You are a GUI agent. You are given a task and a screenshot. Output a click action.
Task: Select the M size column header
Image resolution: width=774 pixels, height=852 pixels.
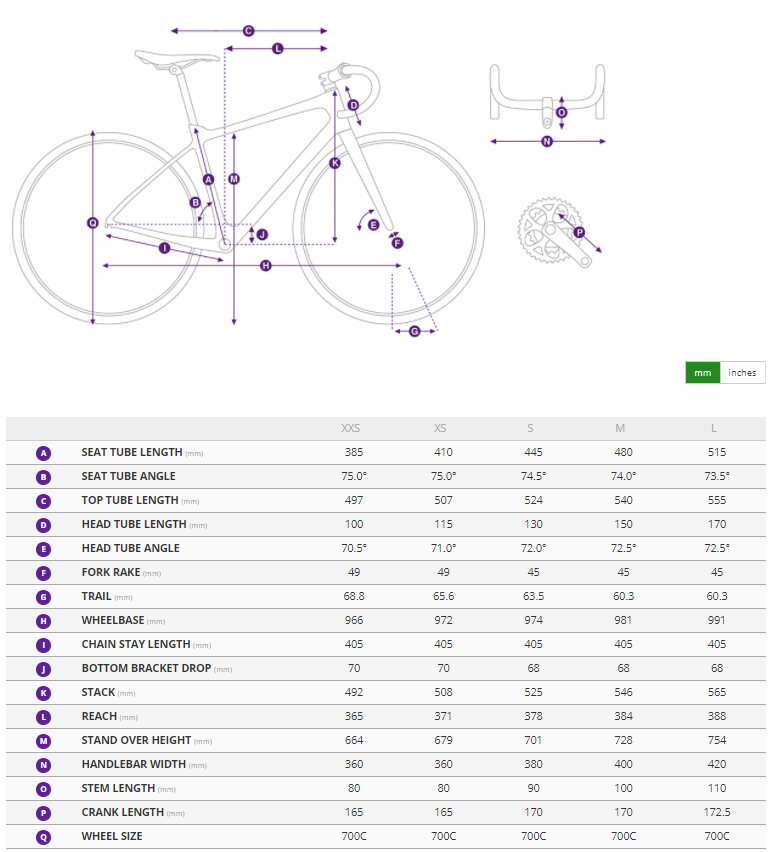(x=620, y=428)
